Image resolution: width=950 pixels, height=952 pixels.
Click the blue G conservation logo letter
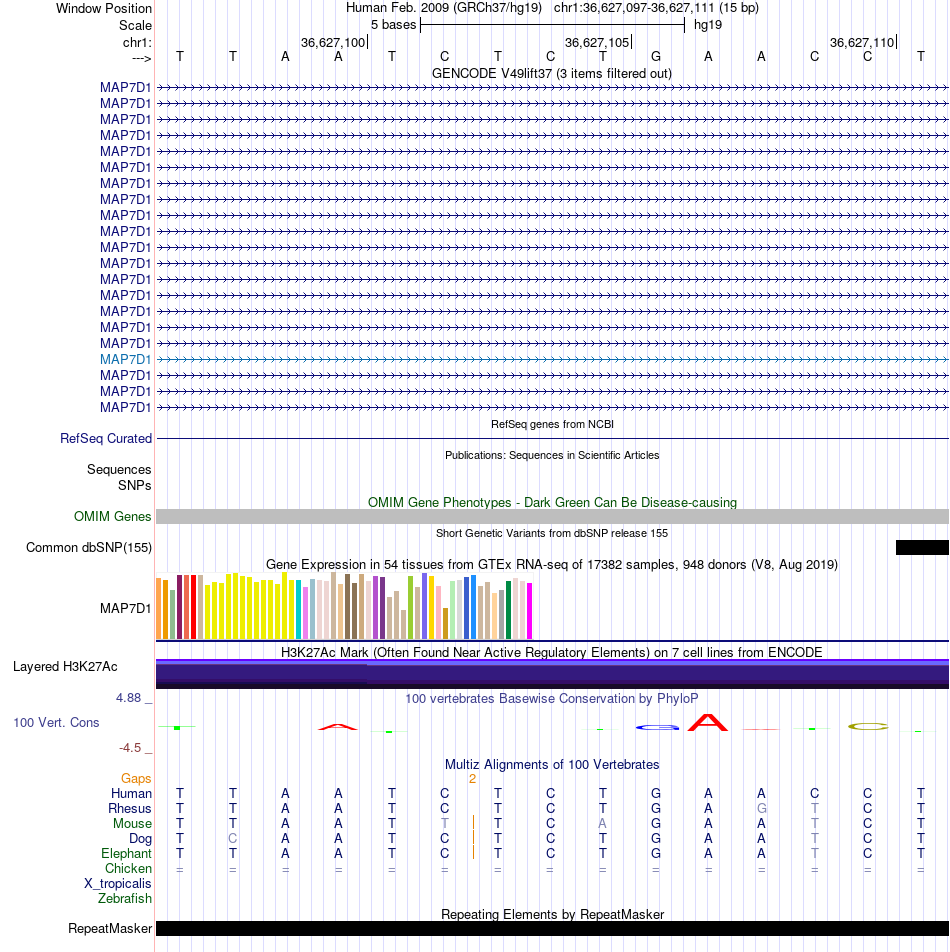point(657,727)
